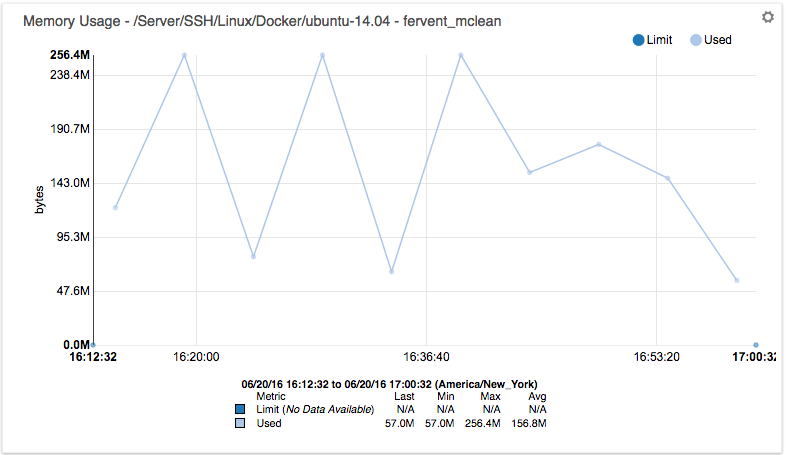Click the 16:20:00 x-axis label
The image size is (786, 455).
click(x=196, y=357)
